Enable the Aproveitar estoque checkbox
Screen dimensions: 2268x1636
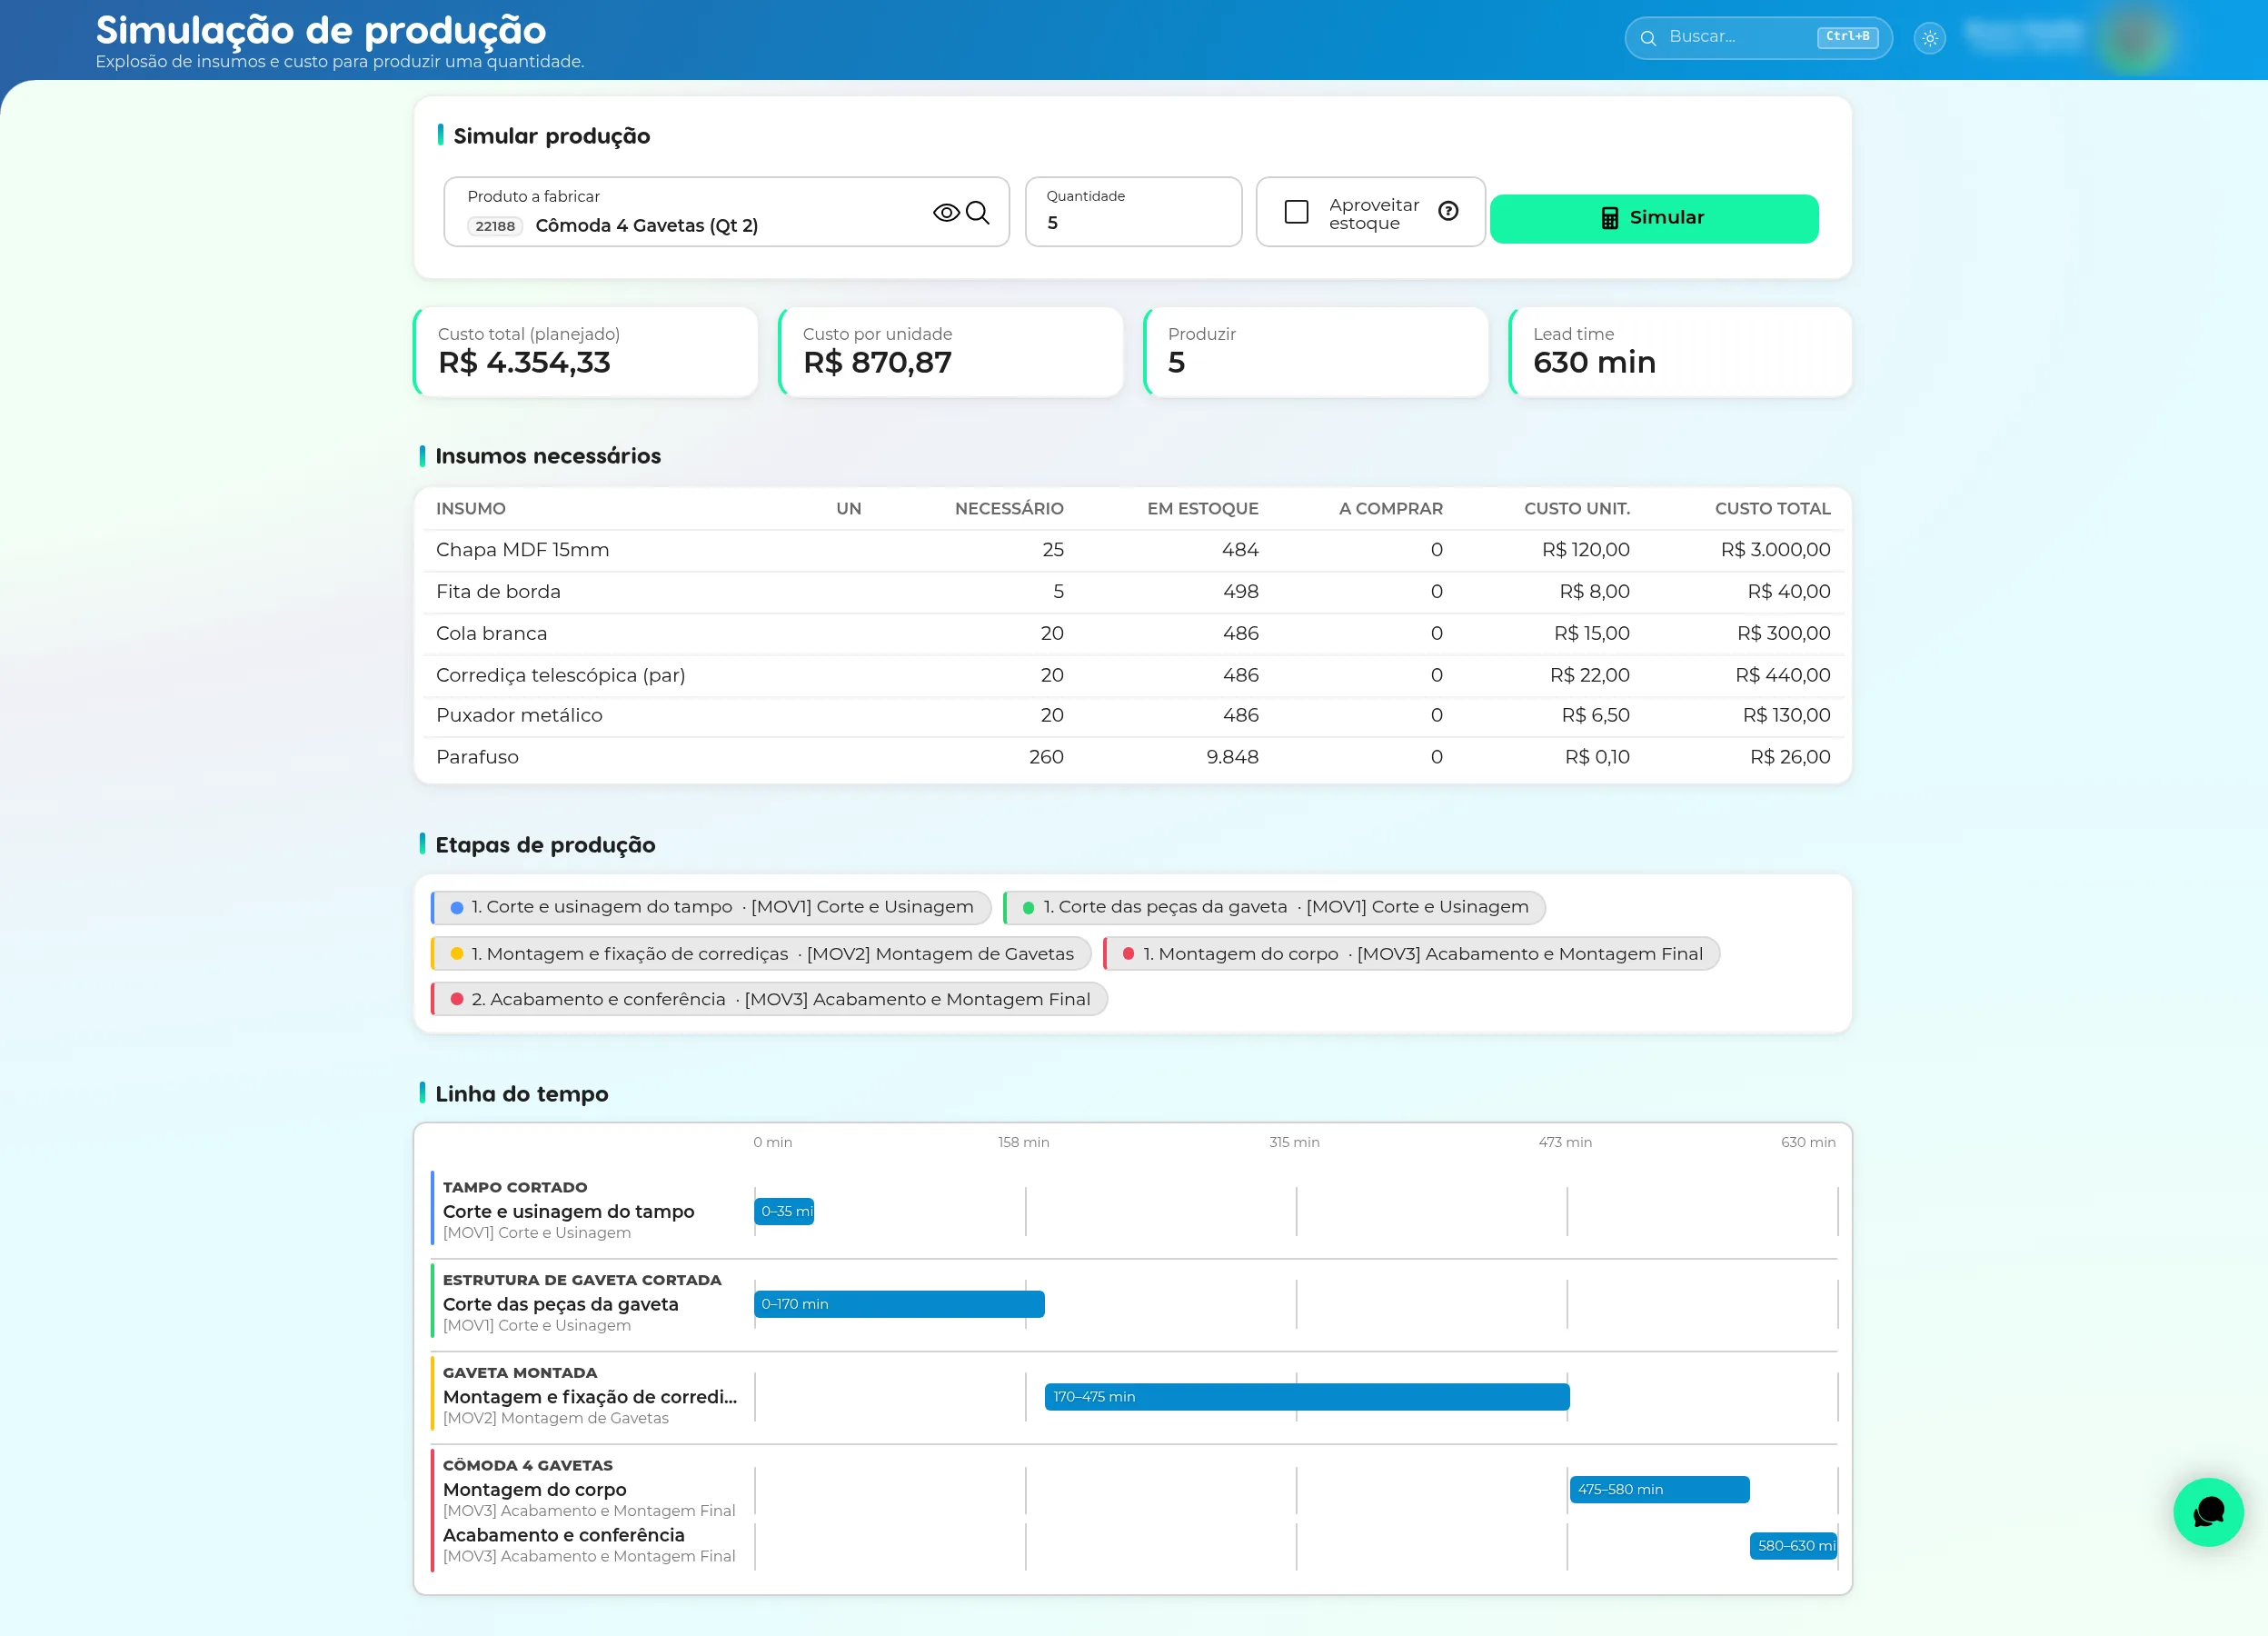tap(1296, 212)
